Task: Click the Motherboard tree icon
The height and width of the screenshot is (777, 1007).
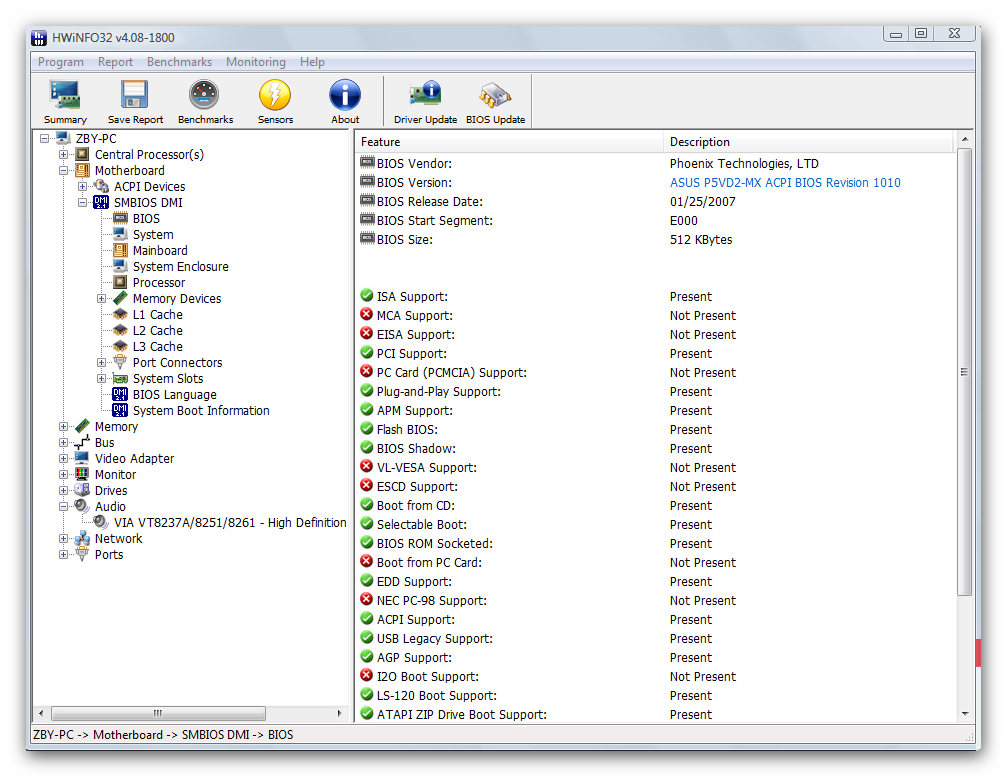Action: 82,170
